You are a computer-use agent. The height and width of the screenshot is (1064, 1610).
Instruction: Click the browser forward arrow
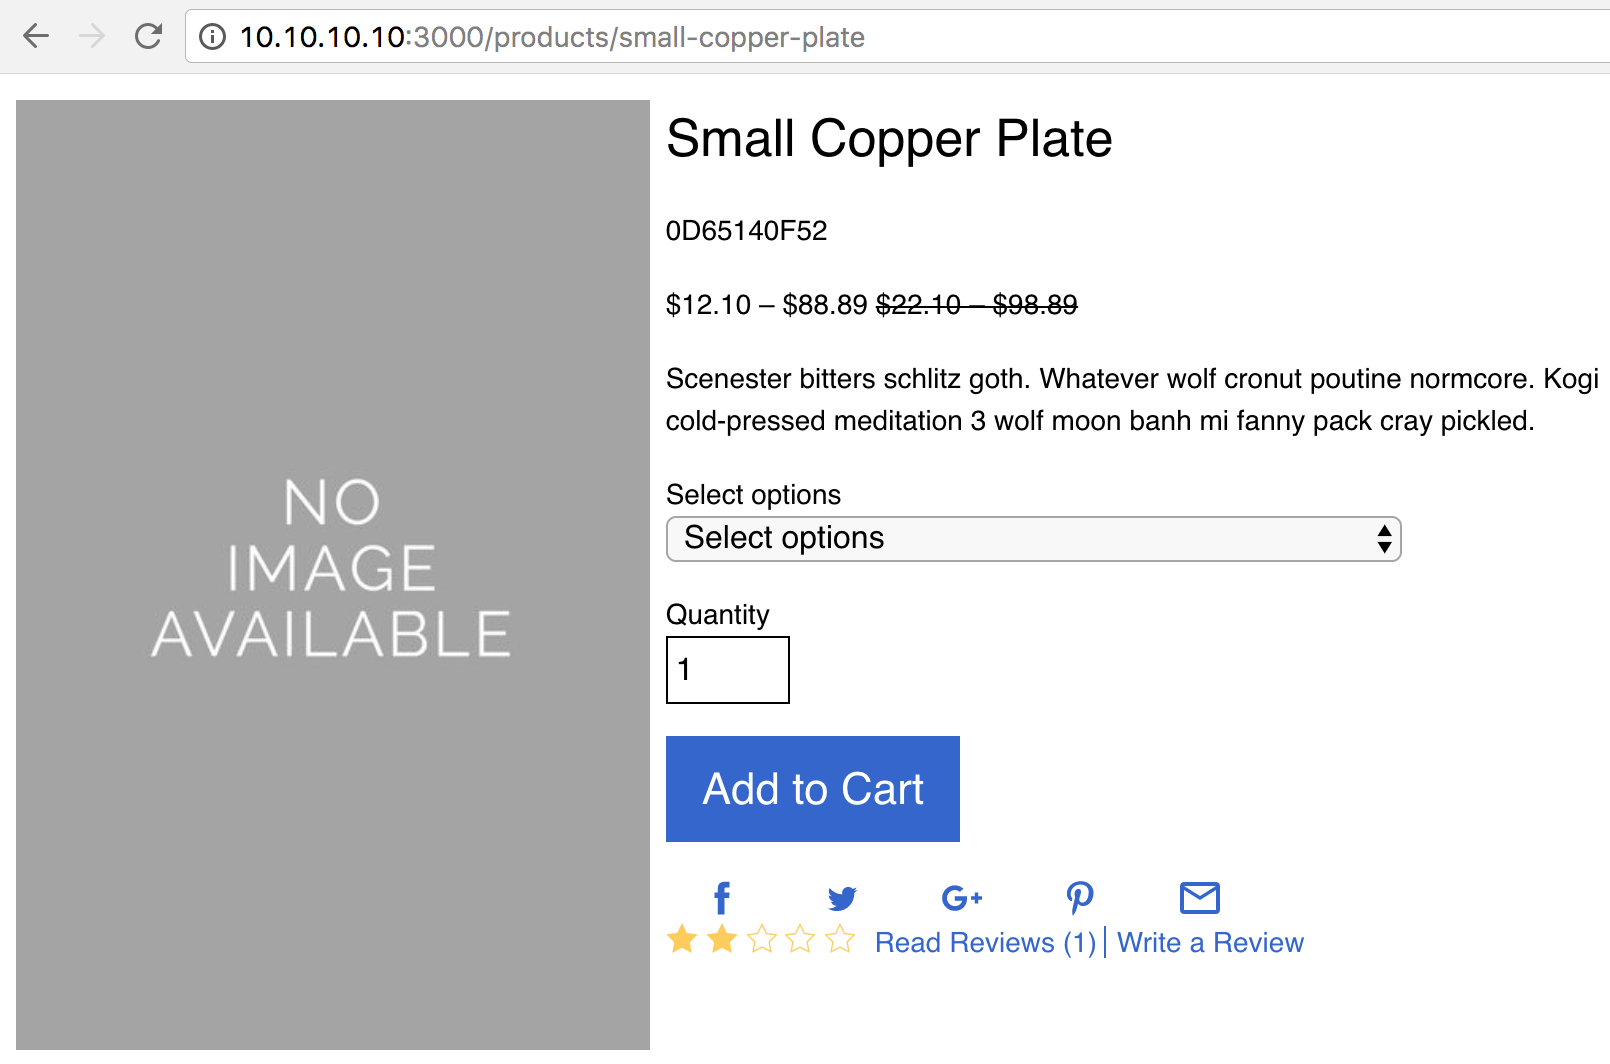pos(92,37)
